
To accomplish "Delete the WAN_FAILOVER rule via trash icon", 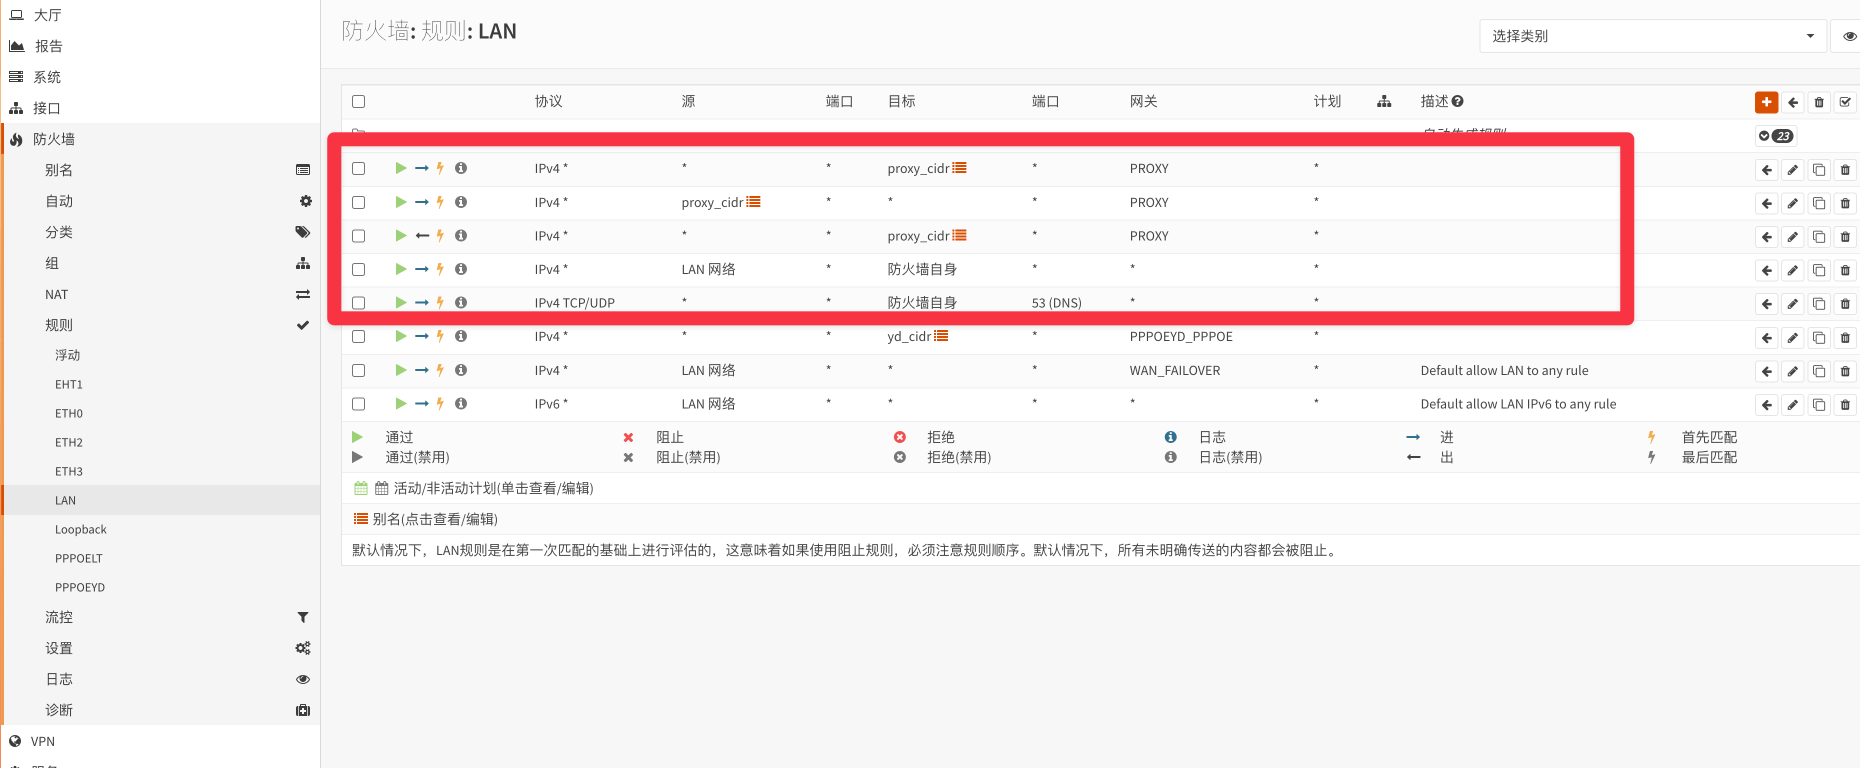I will pyautogui.click(x=1845, y=371).
